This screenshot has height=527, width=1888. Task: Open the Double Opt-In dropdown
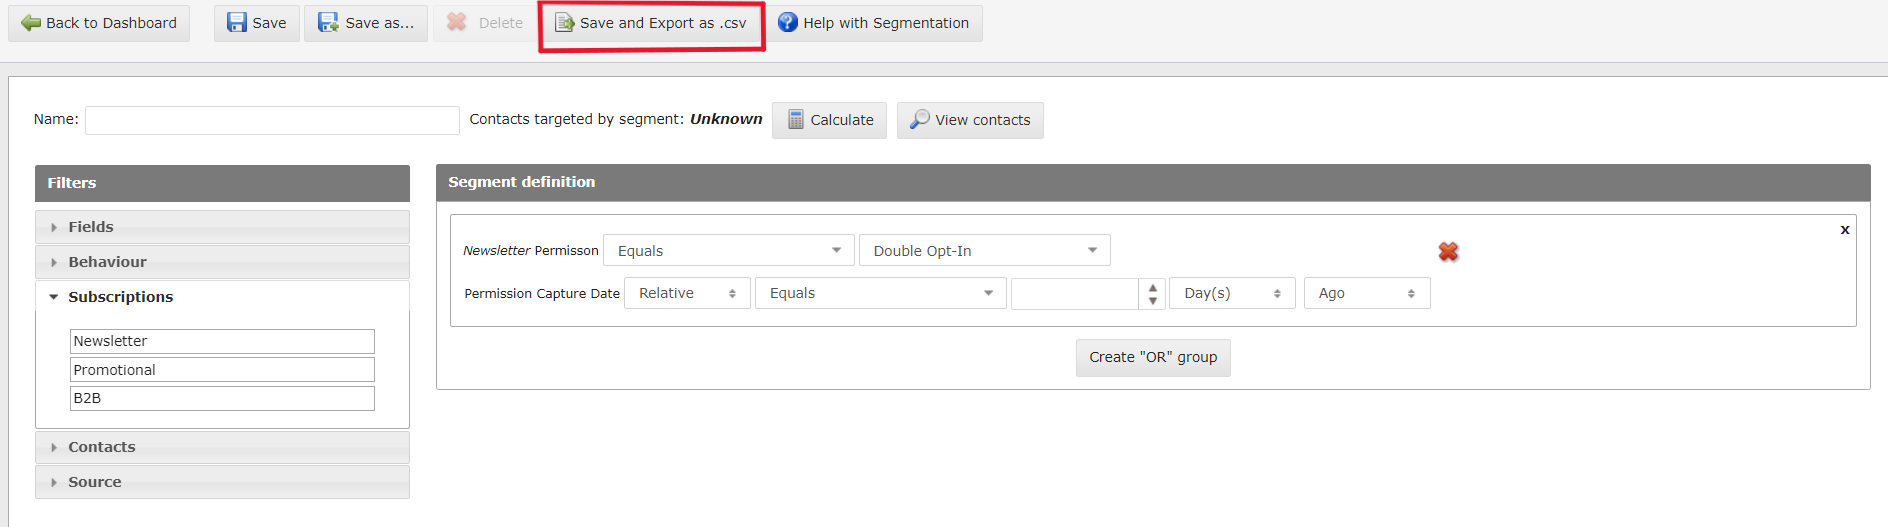pos(984,251)
